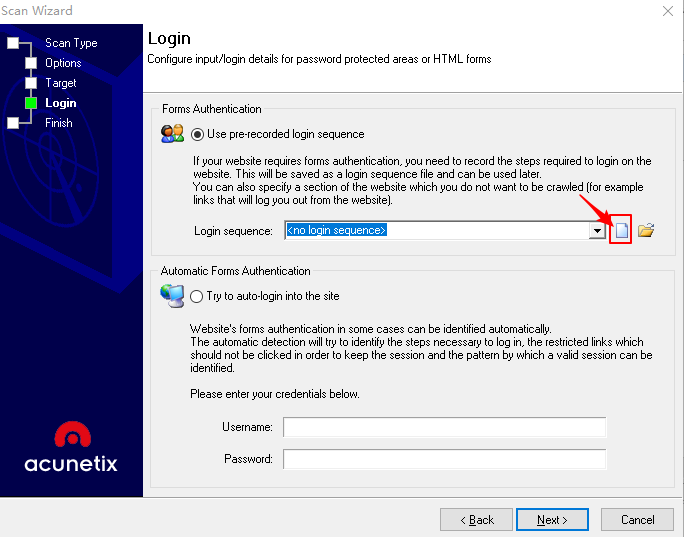Cancel the Scan Wizard
Image resolution: width=684 pixels, height=537 pixels.
pyautogui.click(x=637, y=520)
